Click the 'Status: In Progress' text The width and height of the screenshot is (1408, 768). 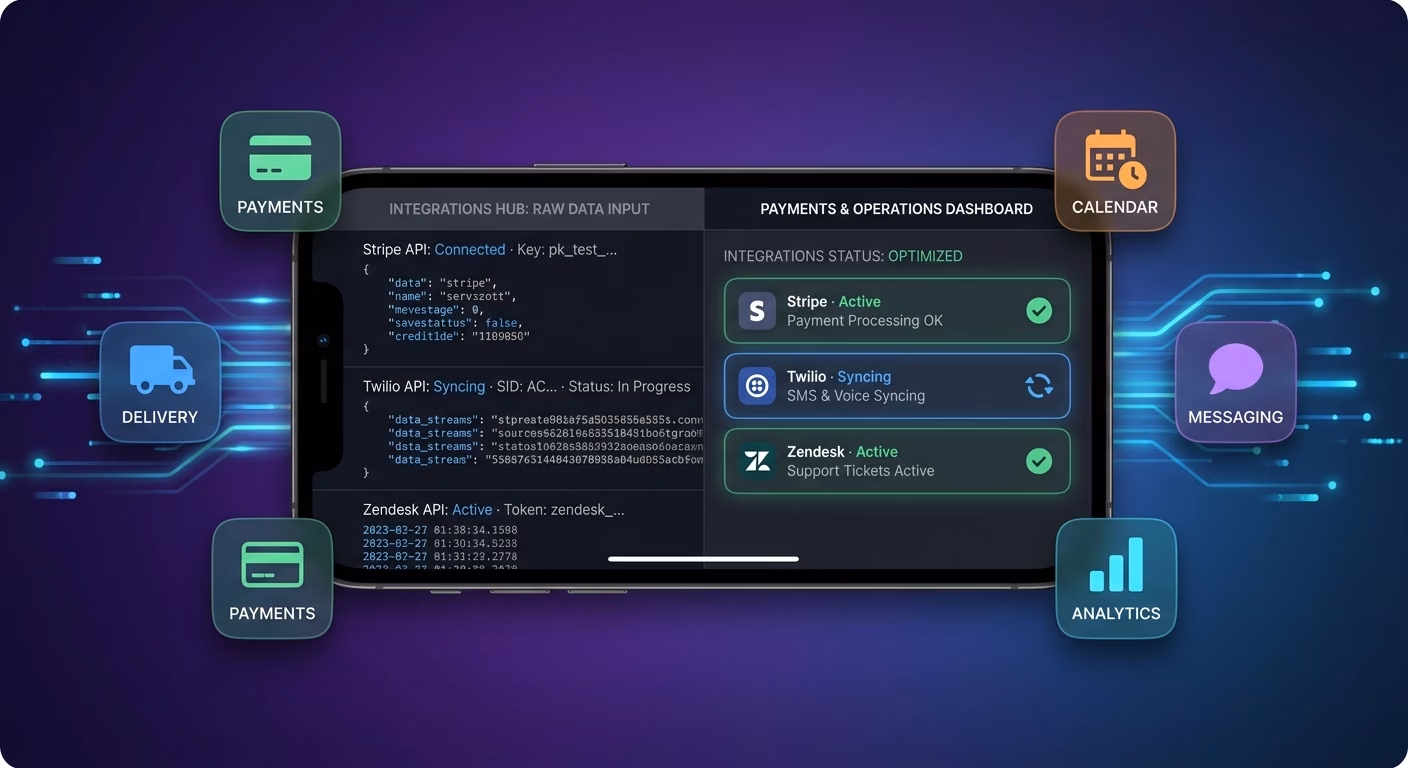(629, 387)
